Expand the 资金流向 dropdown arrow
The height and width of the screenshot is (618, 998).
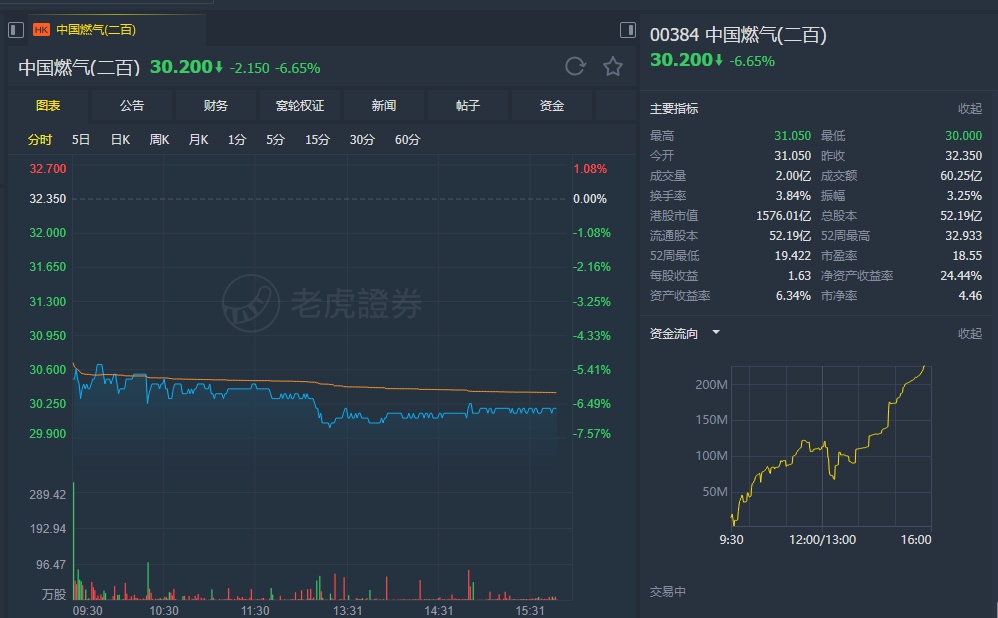point(716,332)
